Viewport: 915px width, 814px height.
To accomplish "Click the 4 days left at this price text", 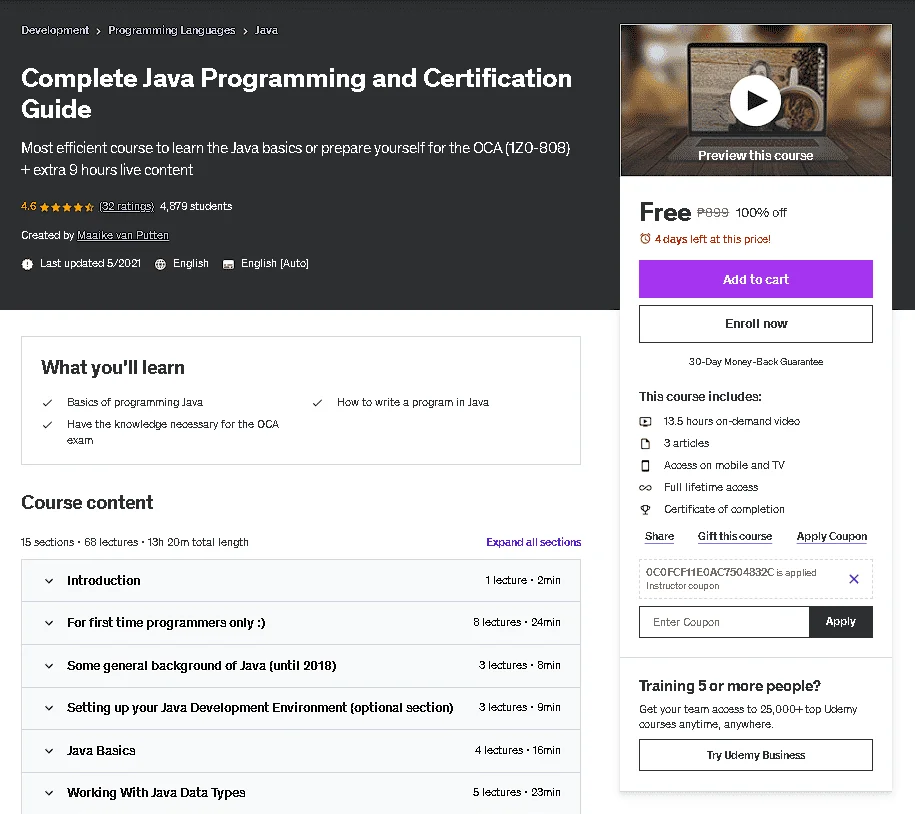I will tap(713, 239).
